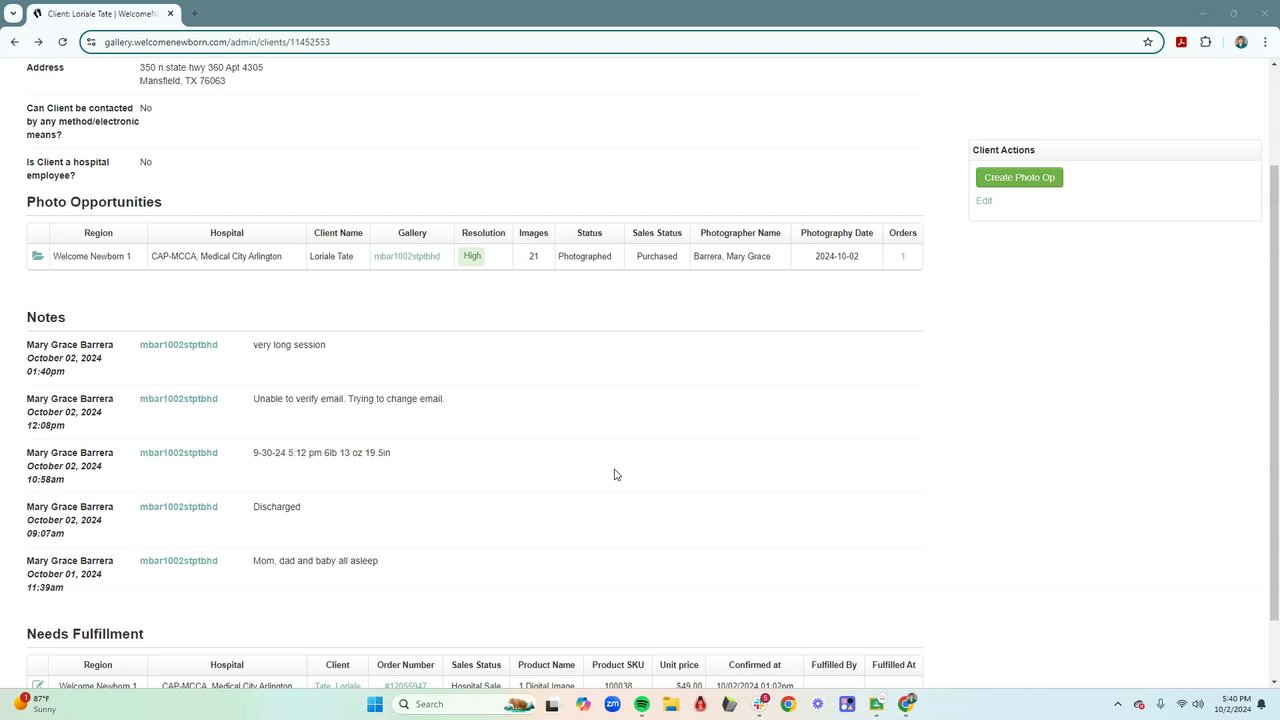View site information icon in address bar

(x=91, y=42)
